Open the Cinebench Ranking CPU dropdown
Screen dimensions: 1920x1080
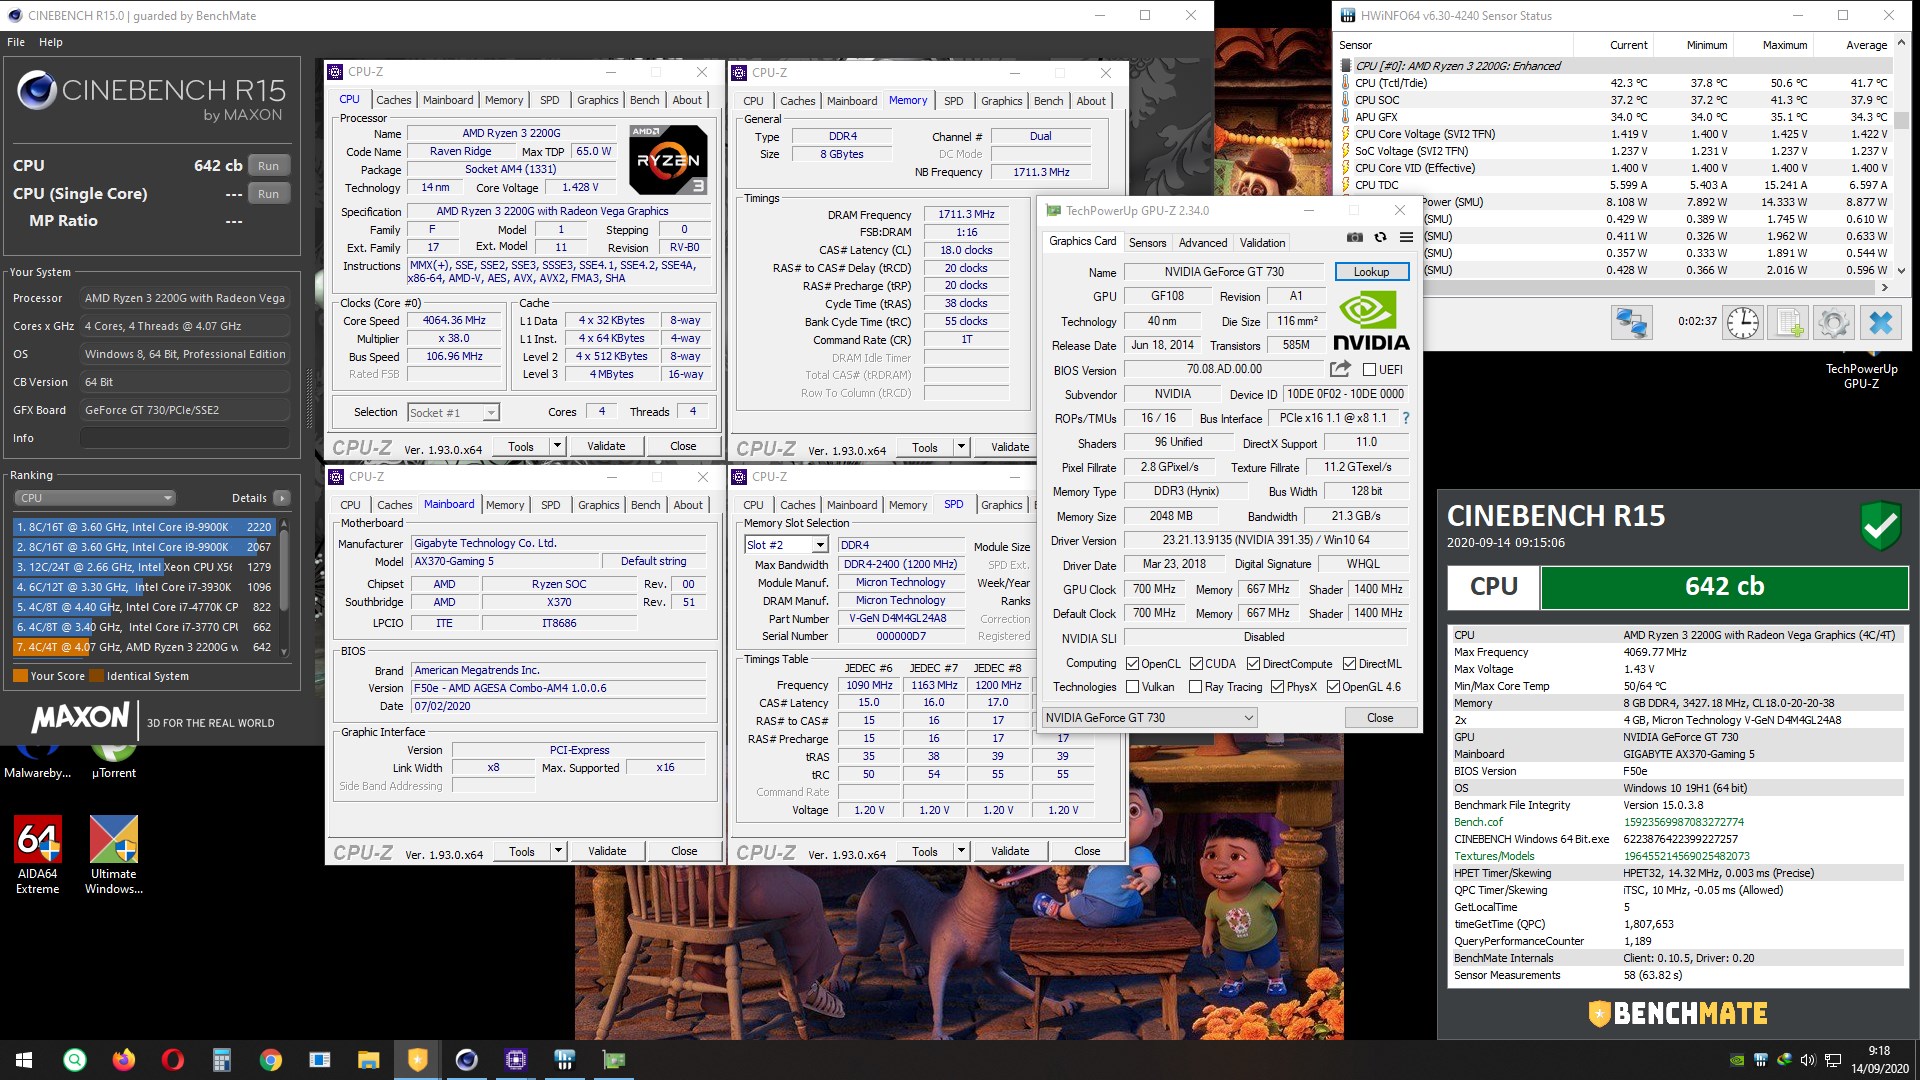[95, 498]
